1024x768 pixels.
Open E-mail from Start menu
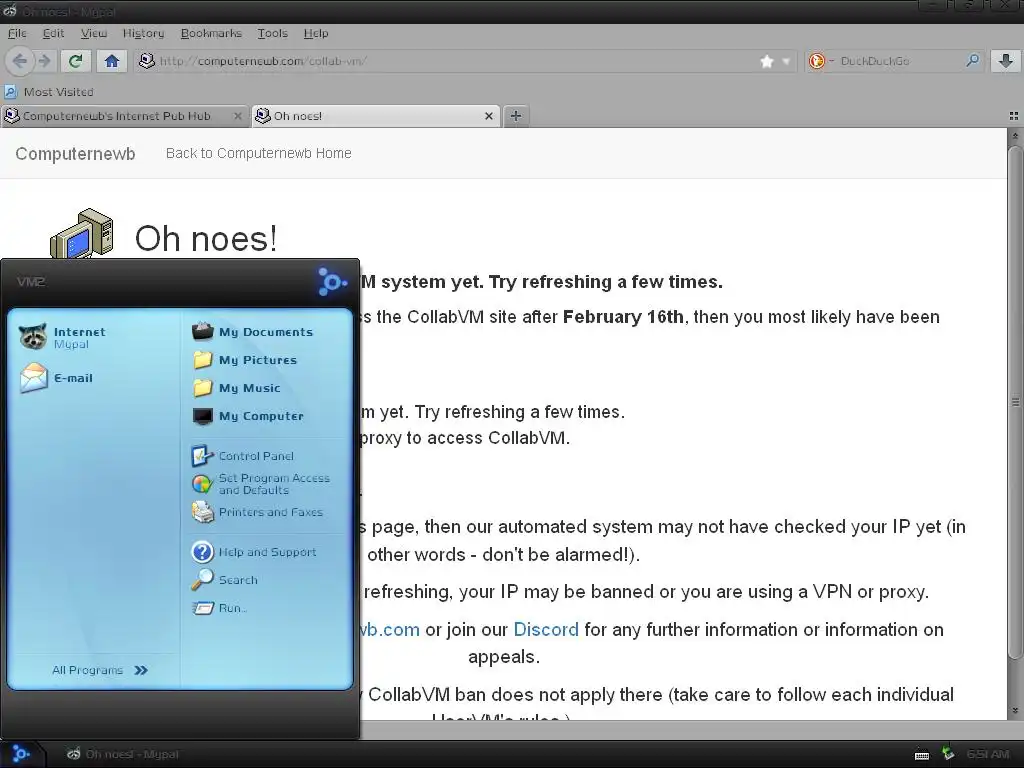click(x=56, y=378)
